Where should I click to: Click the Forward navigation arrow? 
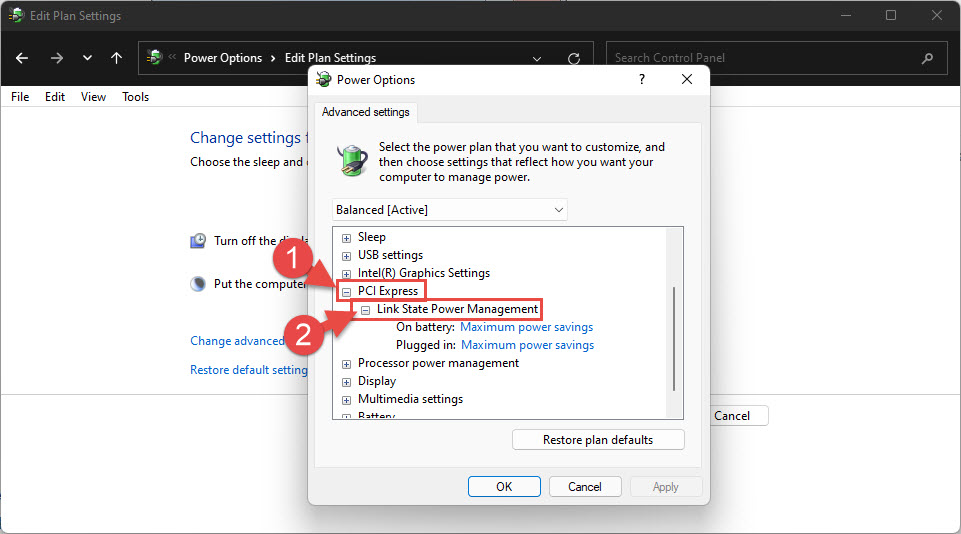pos(56,58)
